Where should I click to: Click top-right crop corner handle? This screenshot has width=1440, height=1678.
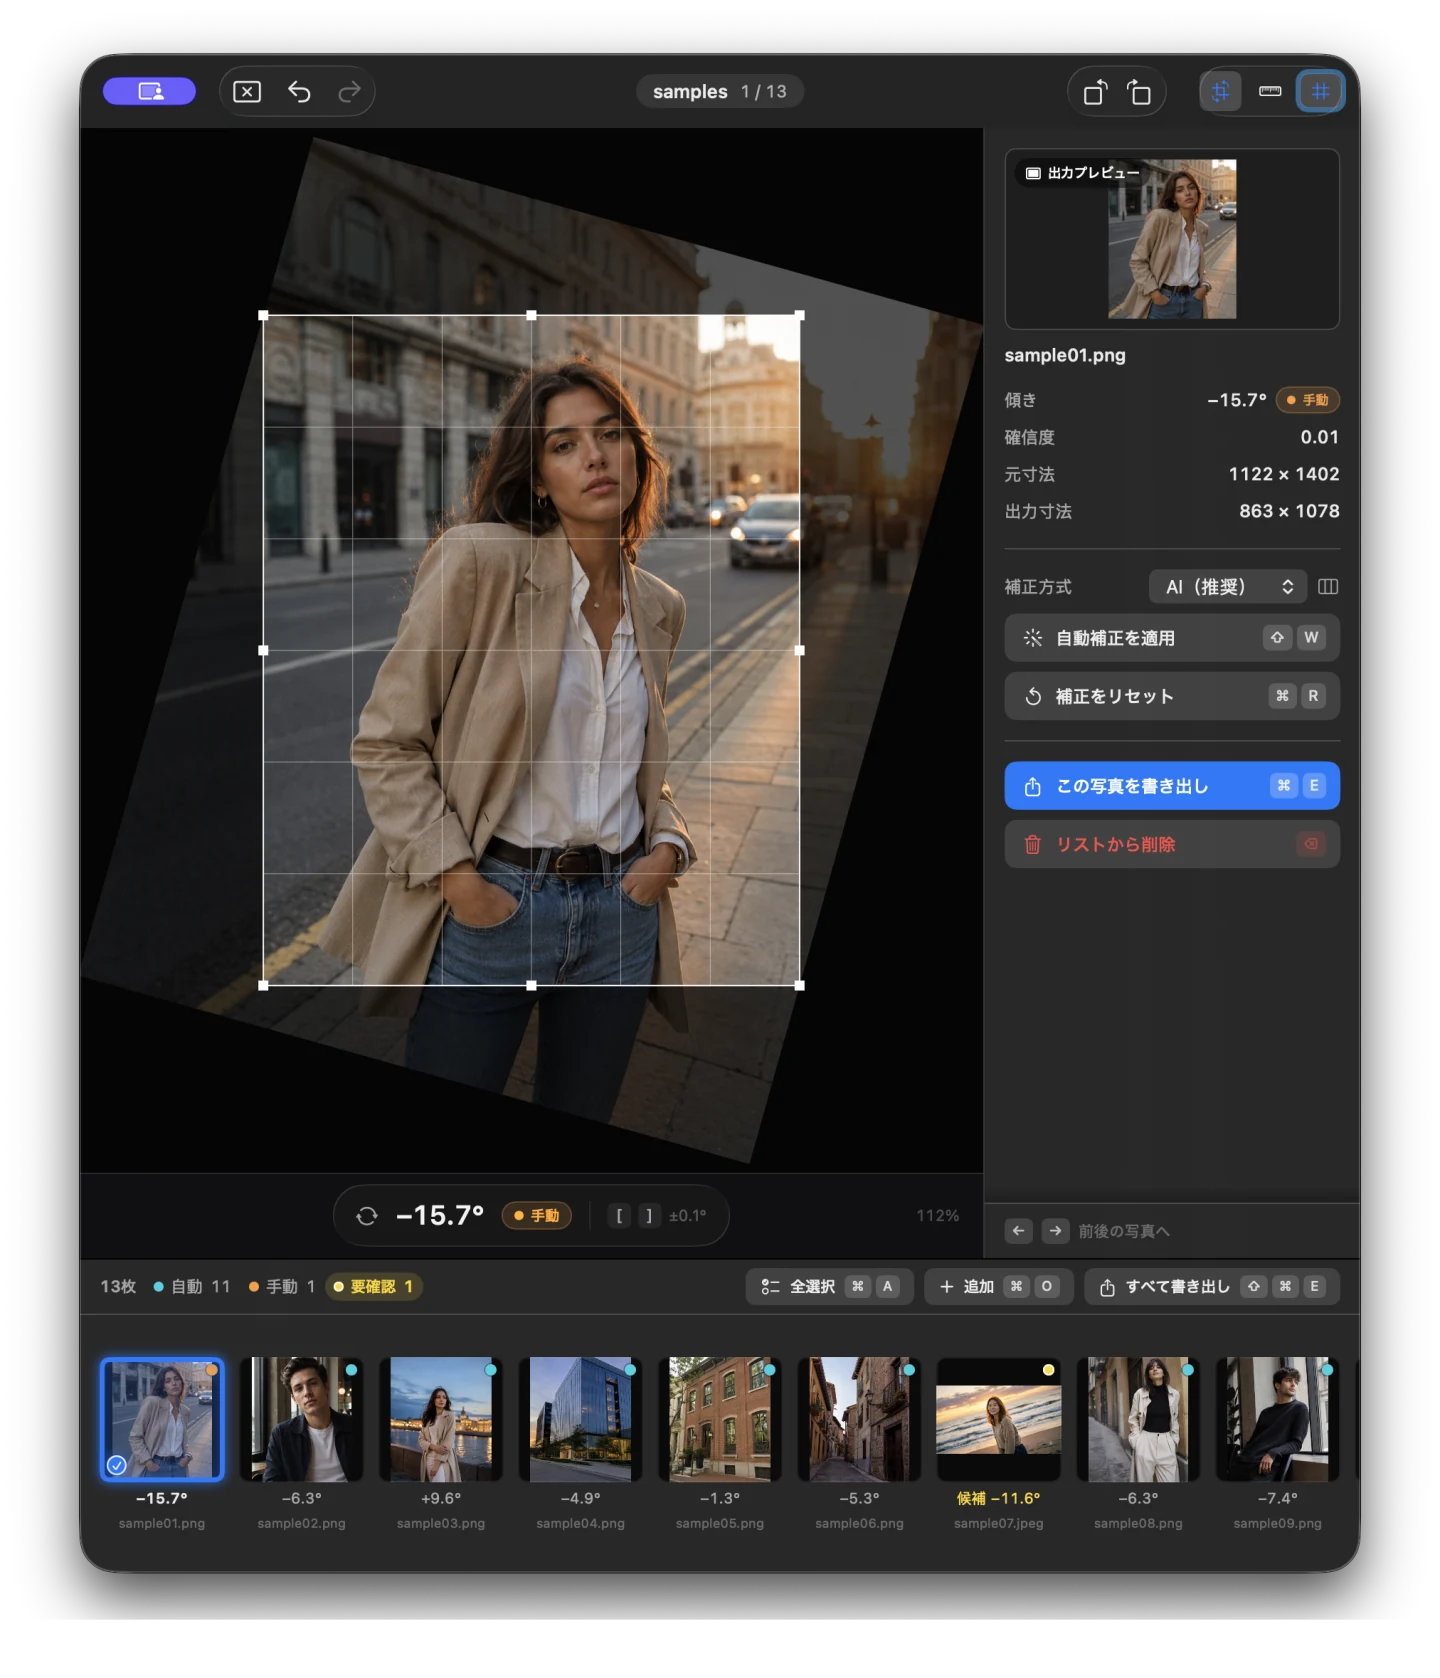(x=799, y=315)
